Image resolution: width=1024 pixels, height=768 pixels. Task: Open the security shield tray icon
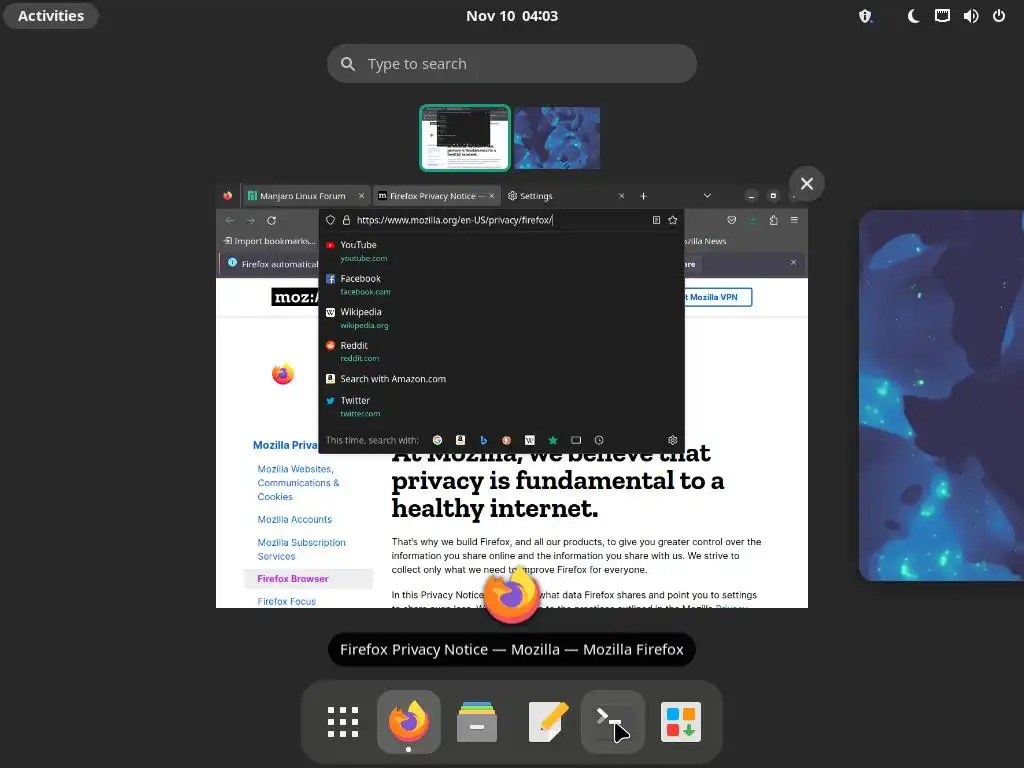pyautogui.click(x=865, y=16)
